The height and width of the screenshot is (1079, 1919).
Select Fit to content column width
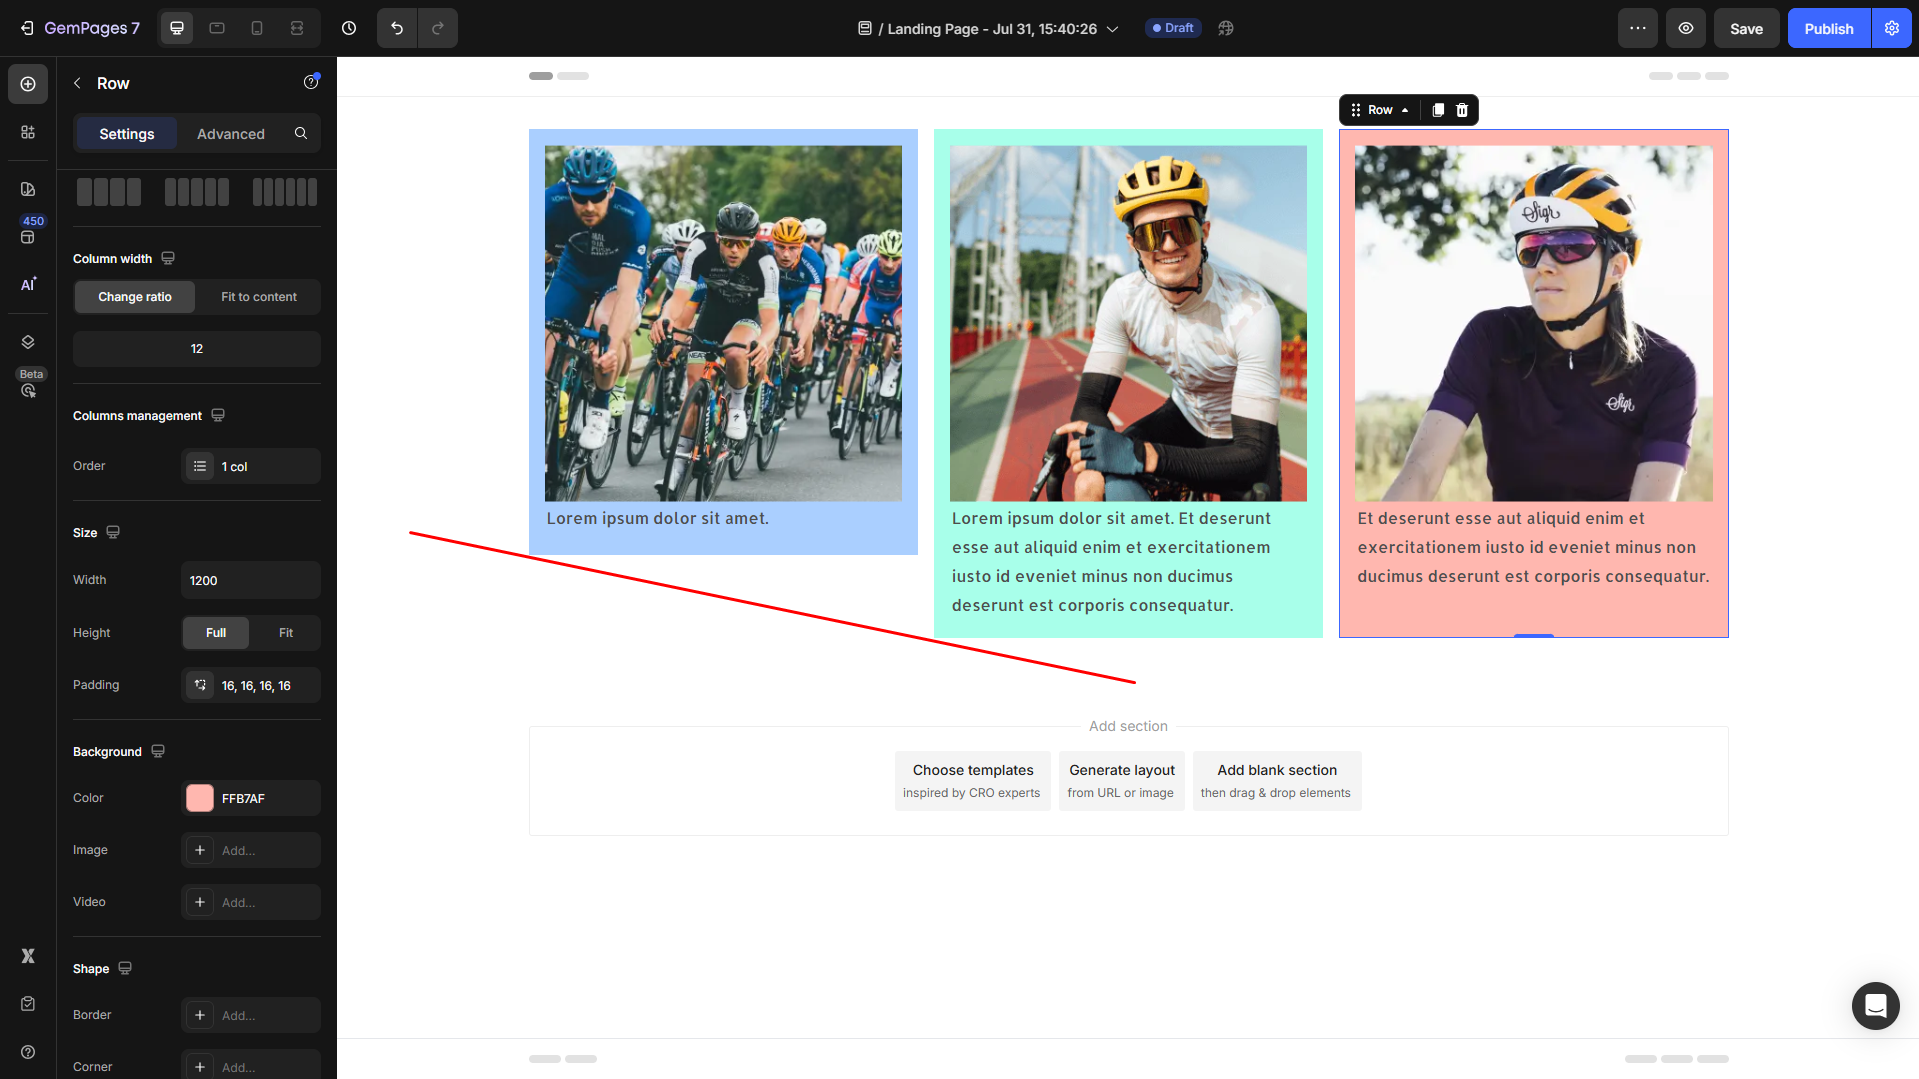pyautogui.click(x=258, y=297)
